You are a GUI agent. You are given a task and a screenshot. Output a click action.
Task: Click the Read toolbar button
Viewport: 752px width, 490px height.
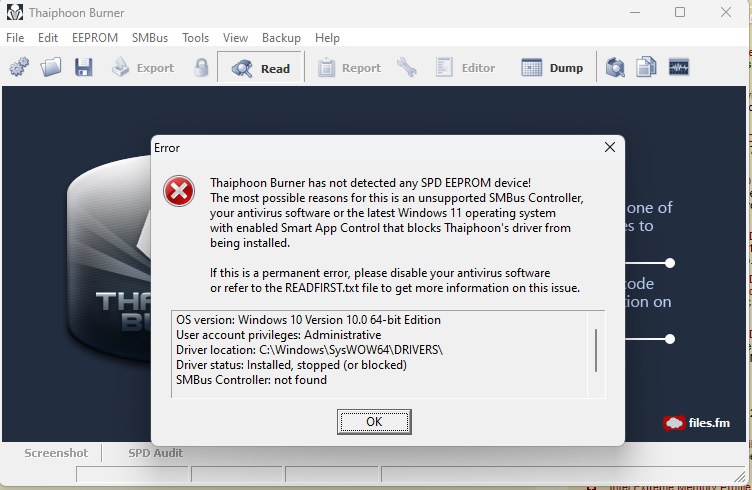(260, 68)
